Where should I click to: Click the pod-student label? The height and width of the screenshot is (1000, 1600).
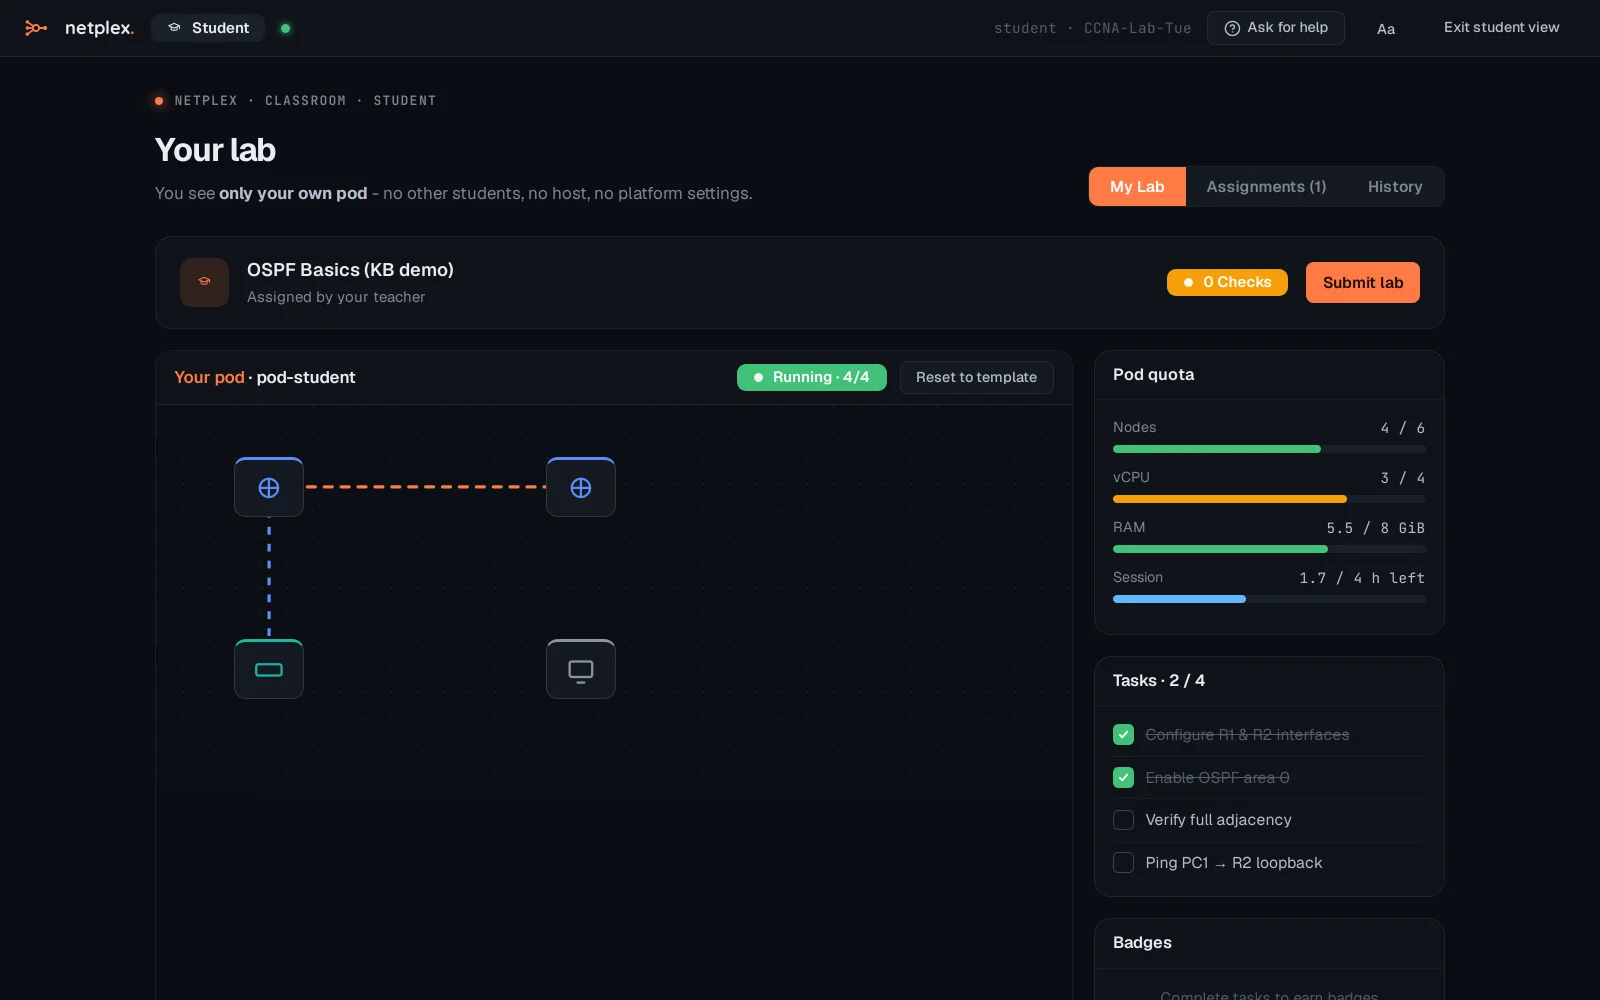pos(306,377)
